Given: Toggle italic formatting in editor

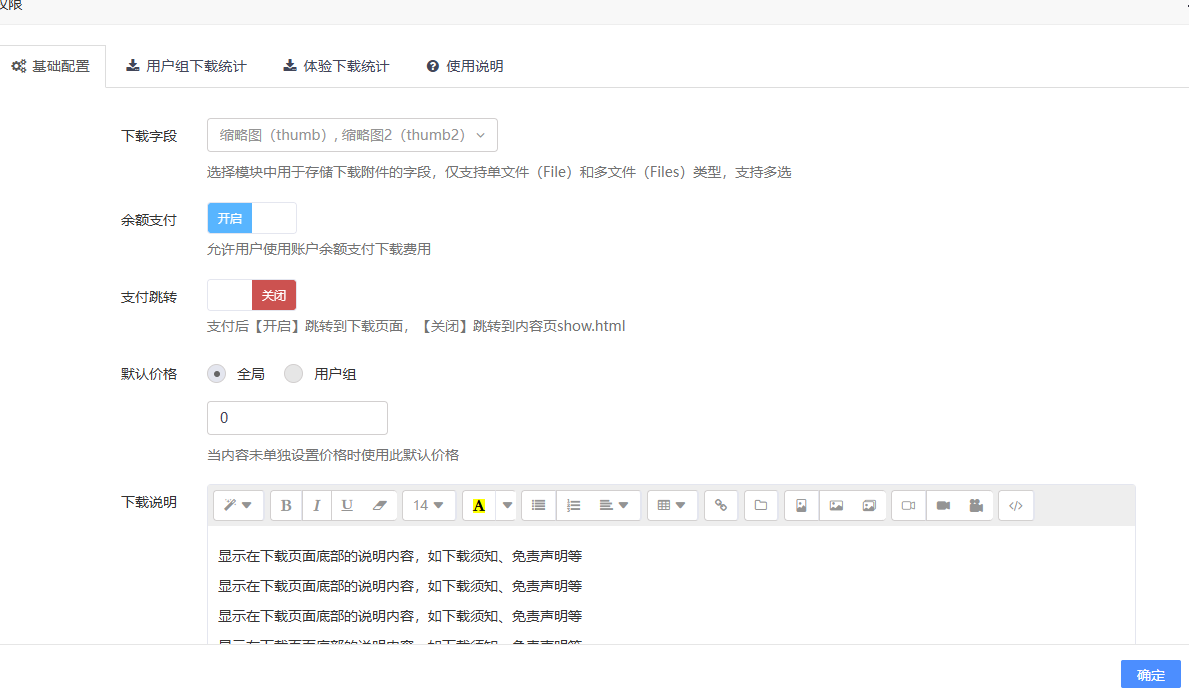Looking at the screenshot, I should [317, 505].
